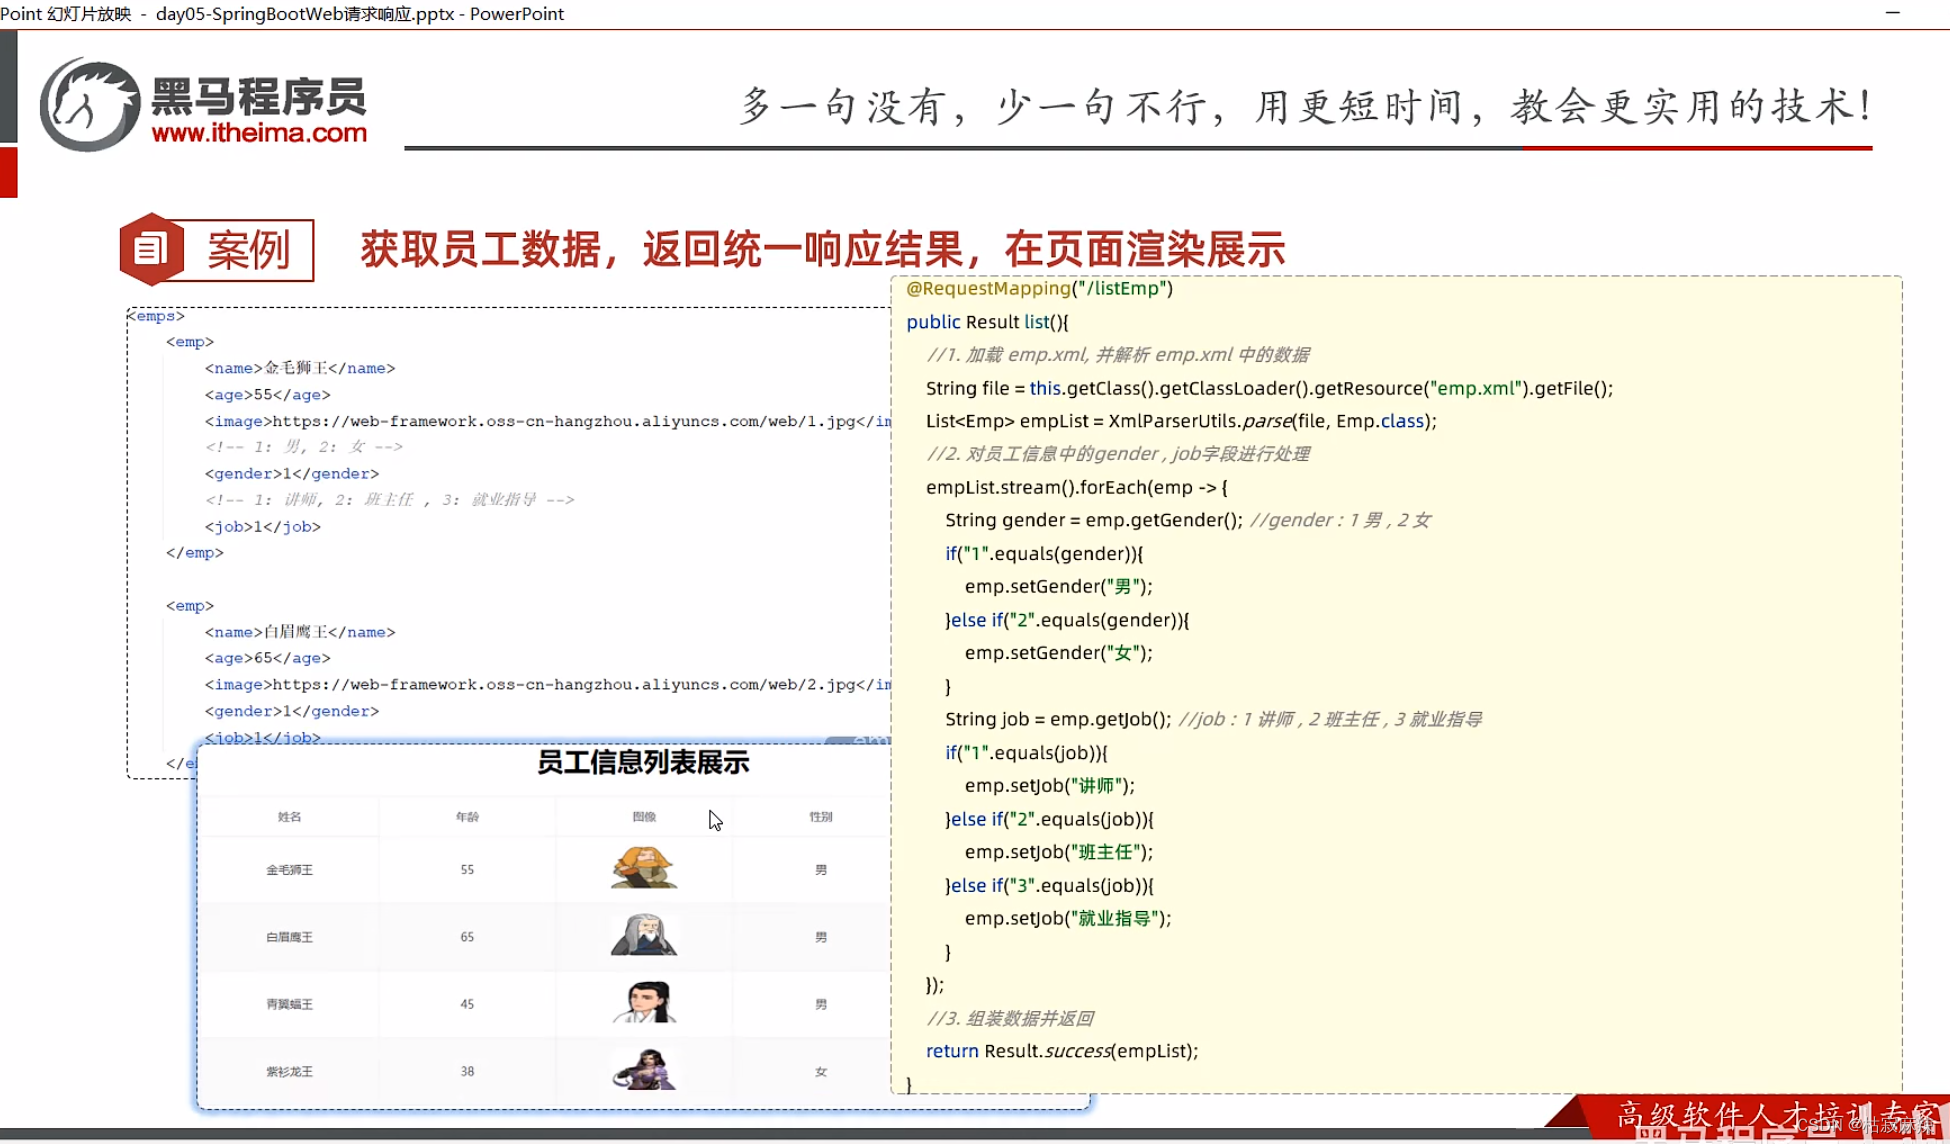This screenshot has height=1144, width=1950.
Task: Click the 员工信息列表展示 table title
Action: click(643, 762)
